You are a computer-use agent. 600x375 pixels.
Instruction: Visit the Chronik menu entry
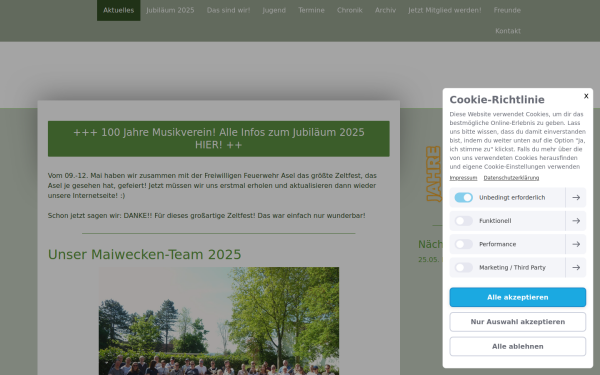pos(350,10)
